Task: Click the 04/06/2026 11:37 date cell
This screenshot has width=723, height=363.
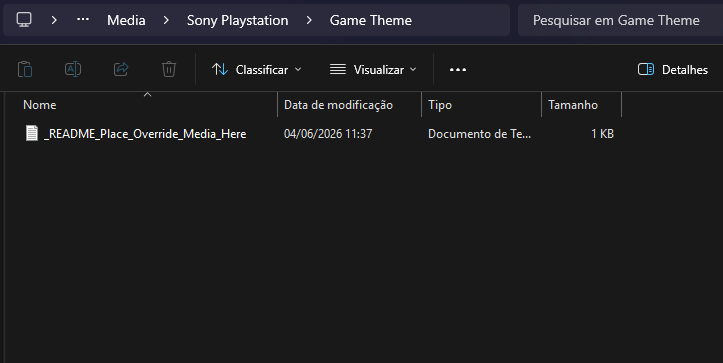Action: [x=328, y=134]
